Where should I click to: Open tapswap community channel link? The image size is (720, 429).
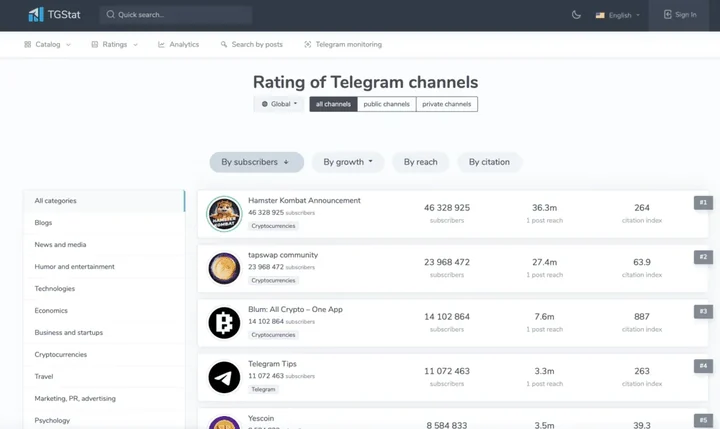[283, 255]
